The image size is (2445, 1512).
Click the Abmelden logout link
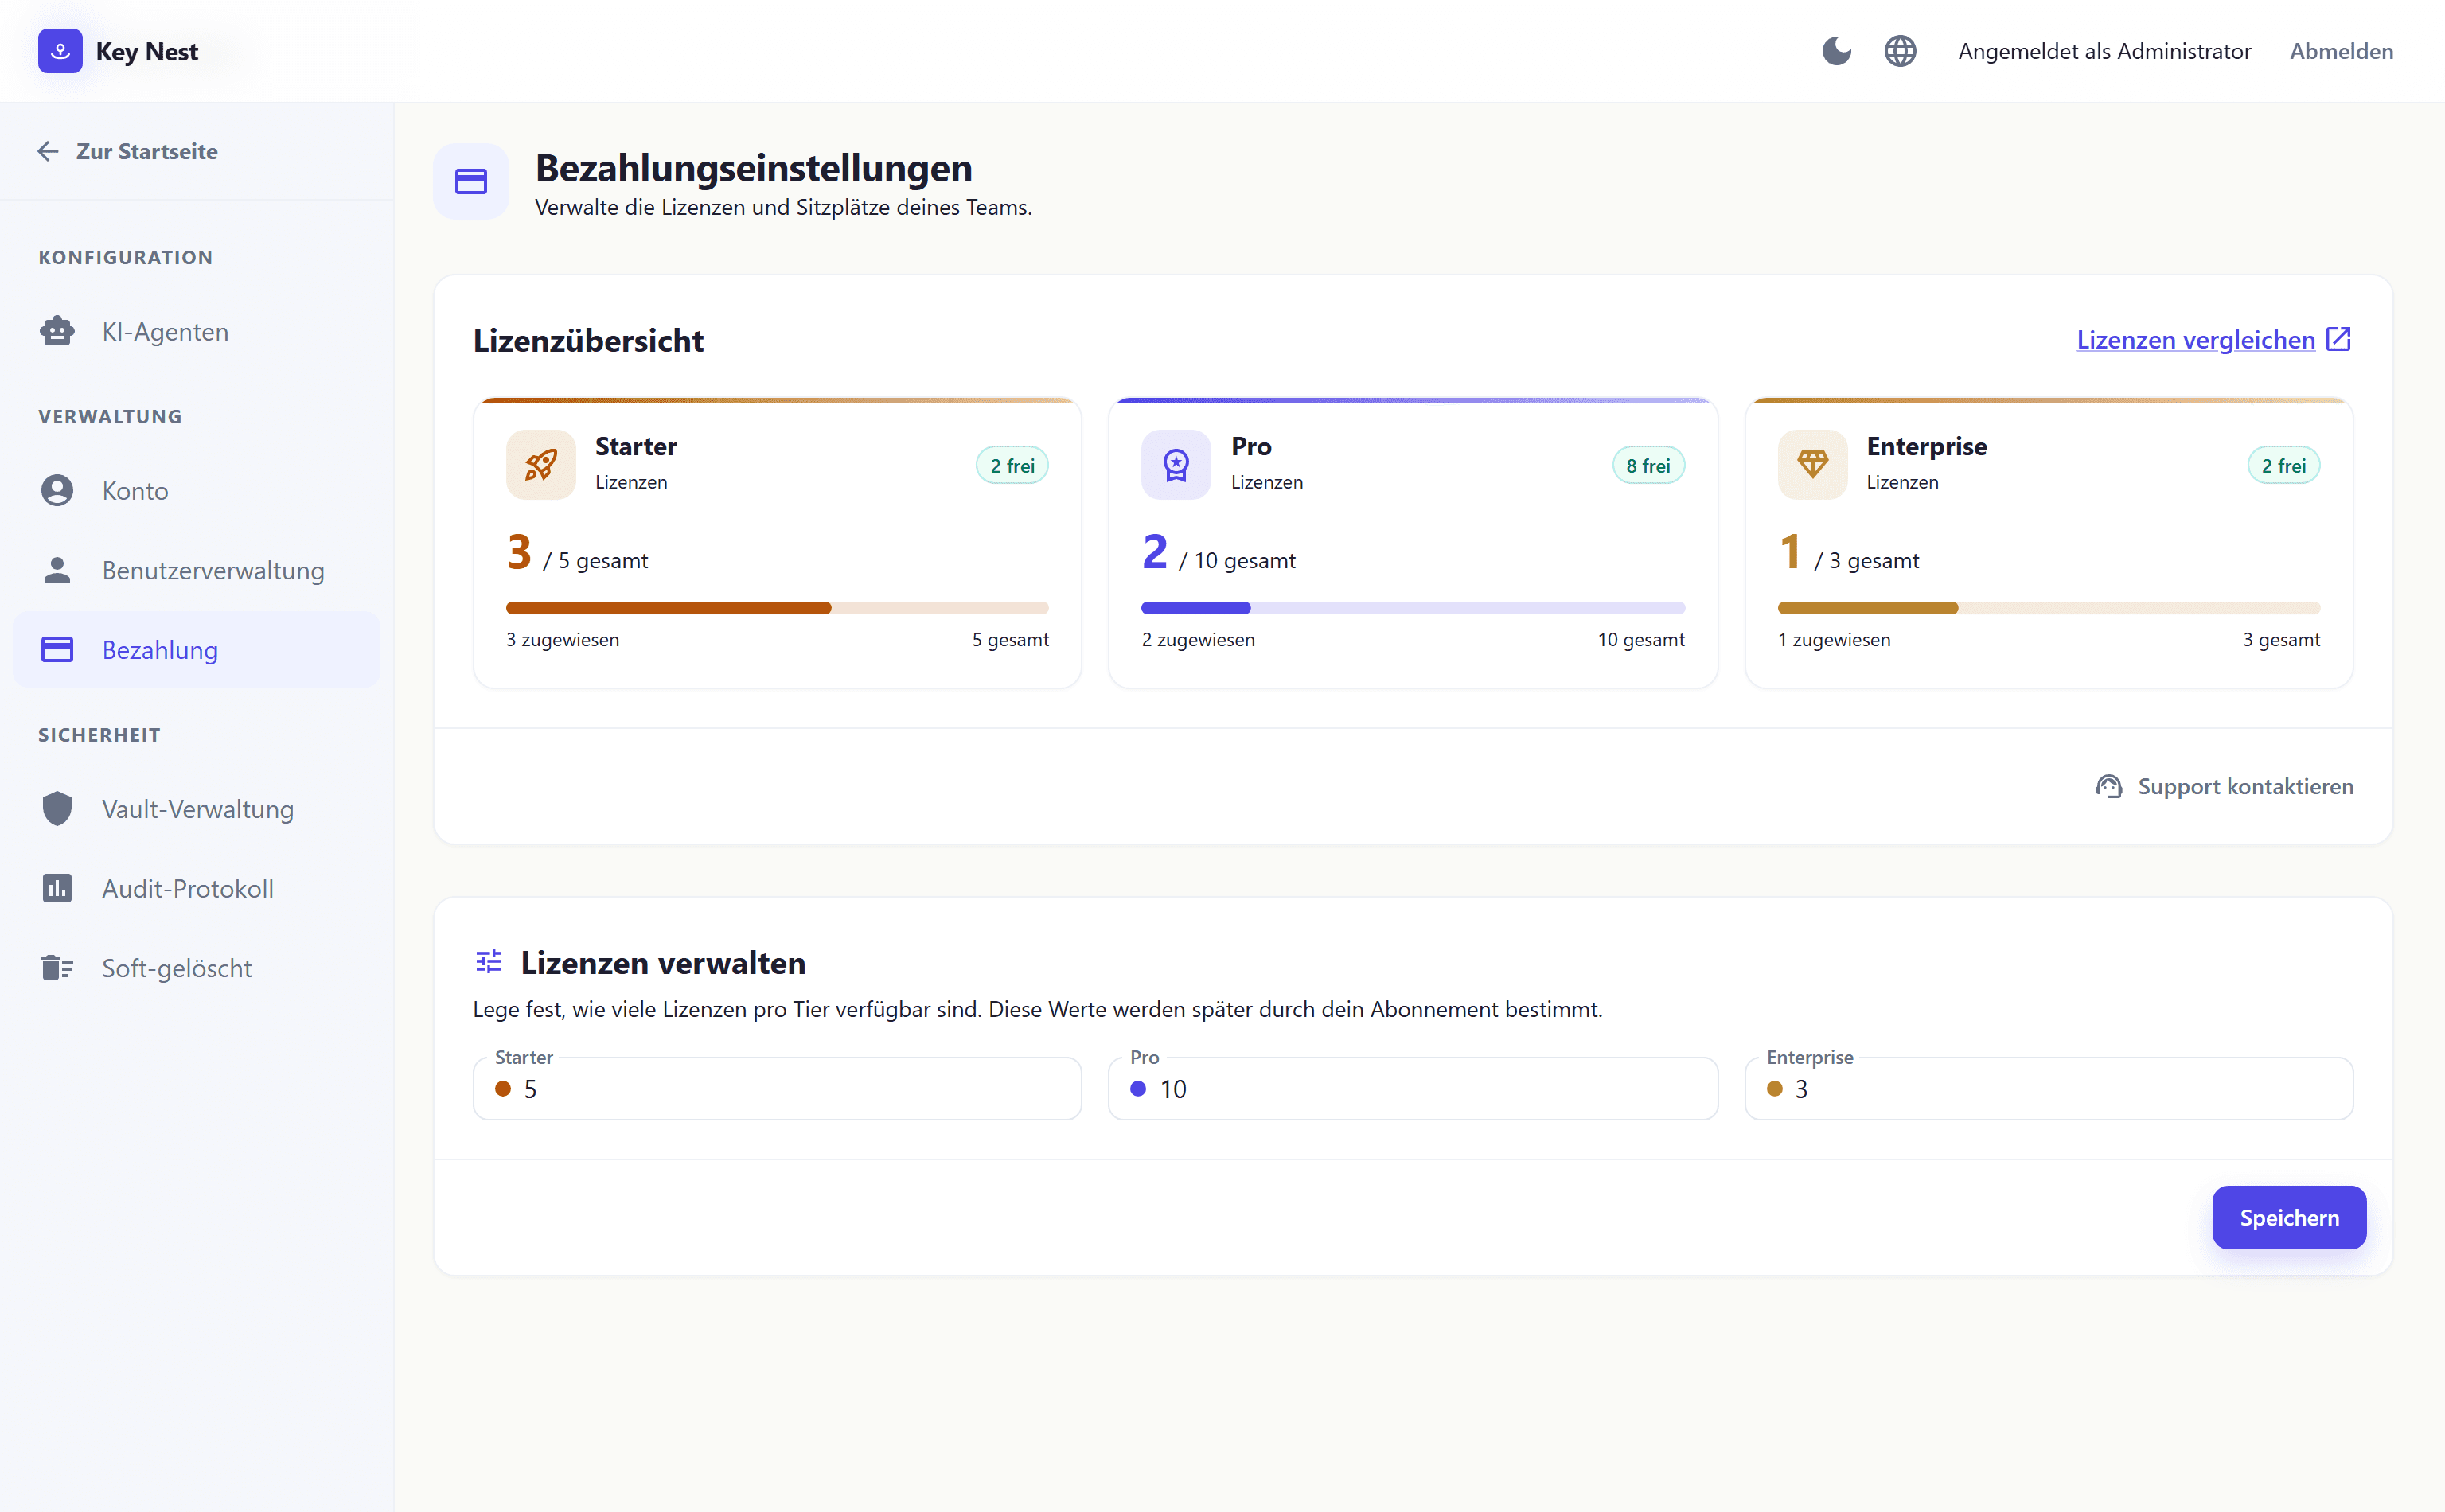pos(2341,51)
